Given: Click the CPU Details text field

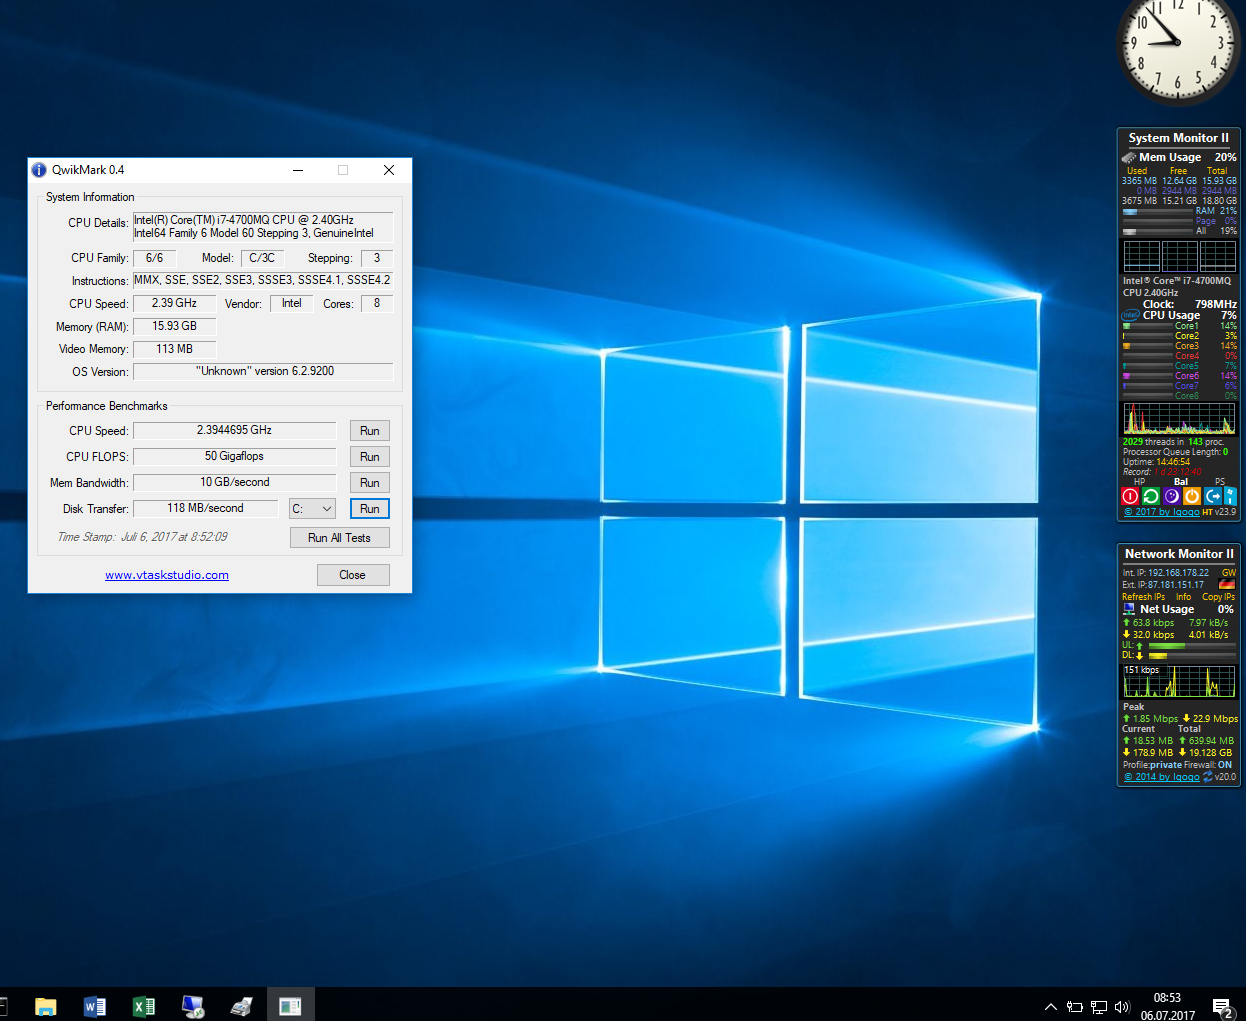Looking at the screenshot, I should (263, 227).
